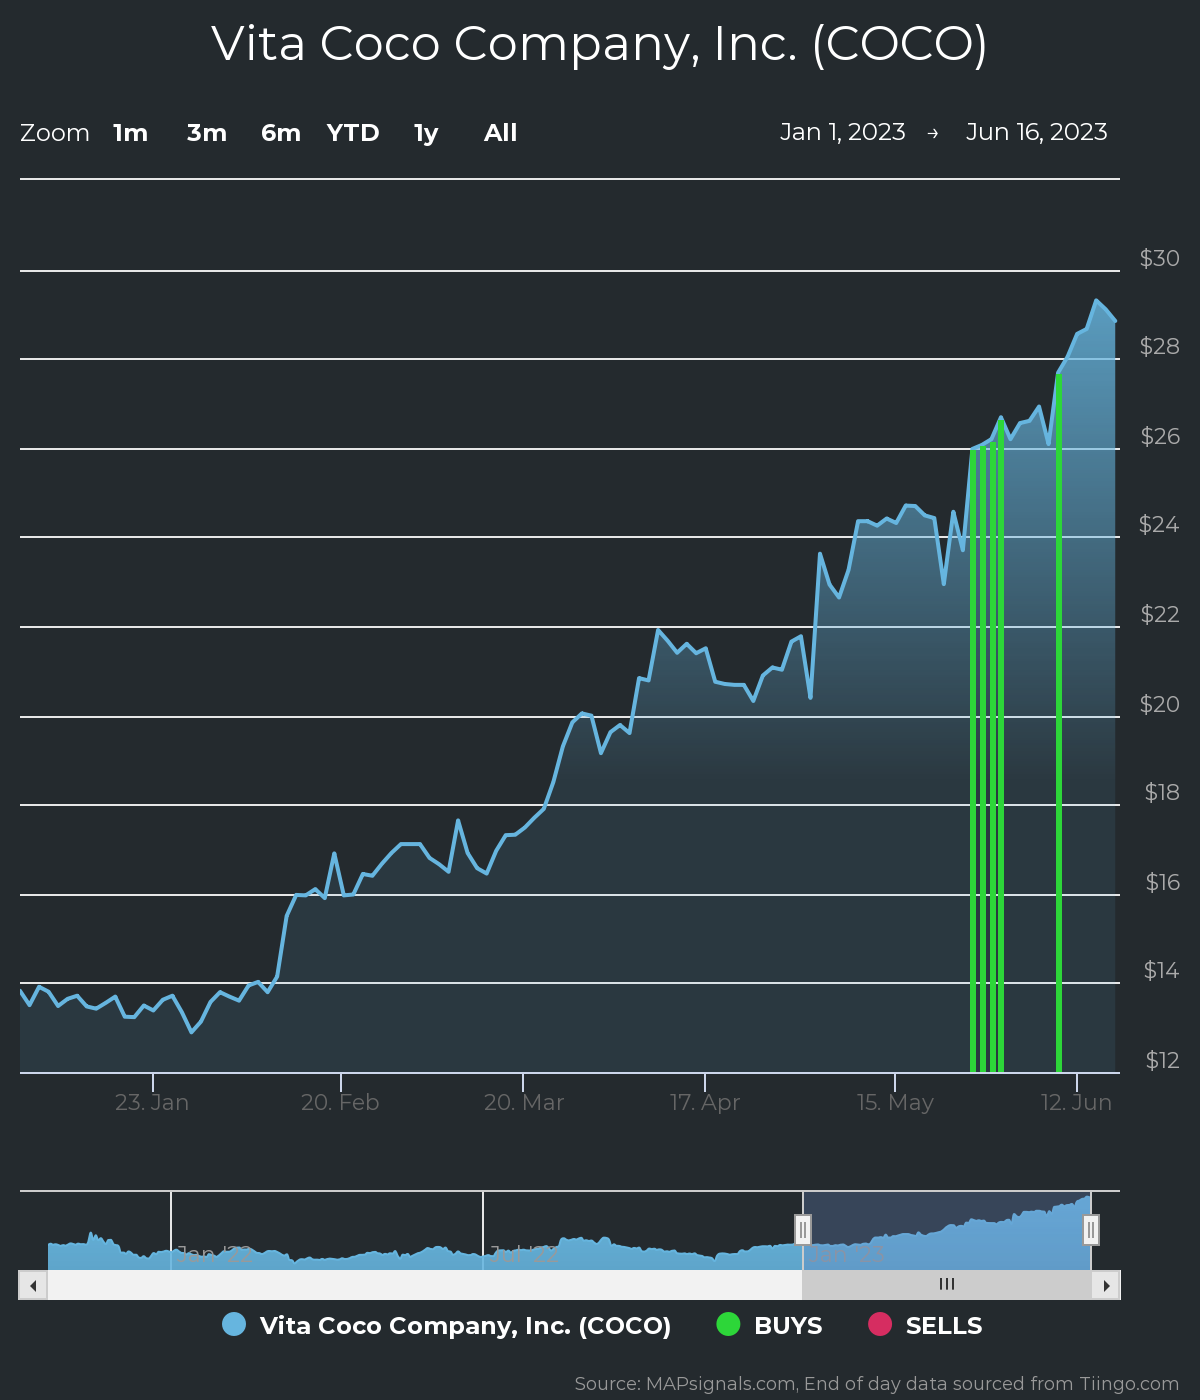Click the navigator scrollbar thumb

(x=947, y=1285)
